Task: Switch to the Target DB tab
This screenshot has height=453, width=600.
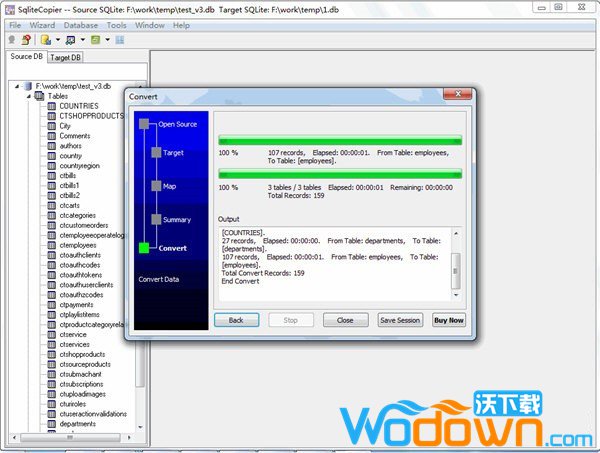Action: 67,57
